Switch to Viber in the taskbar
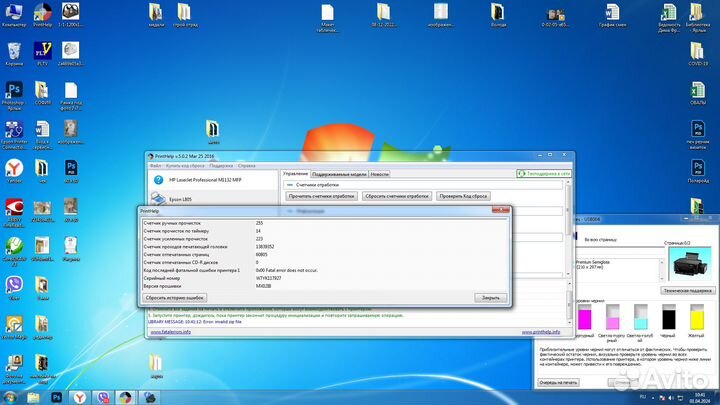The width and height of the screenshot is (720, 405). coord(103,397)
